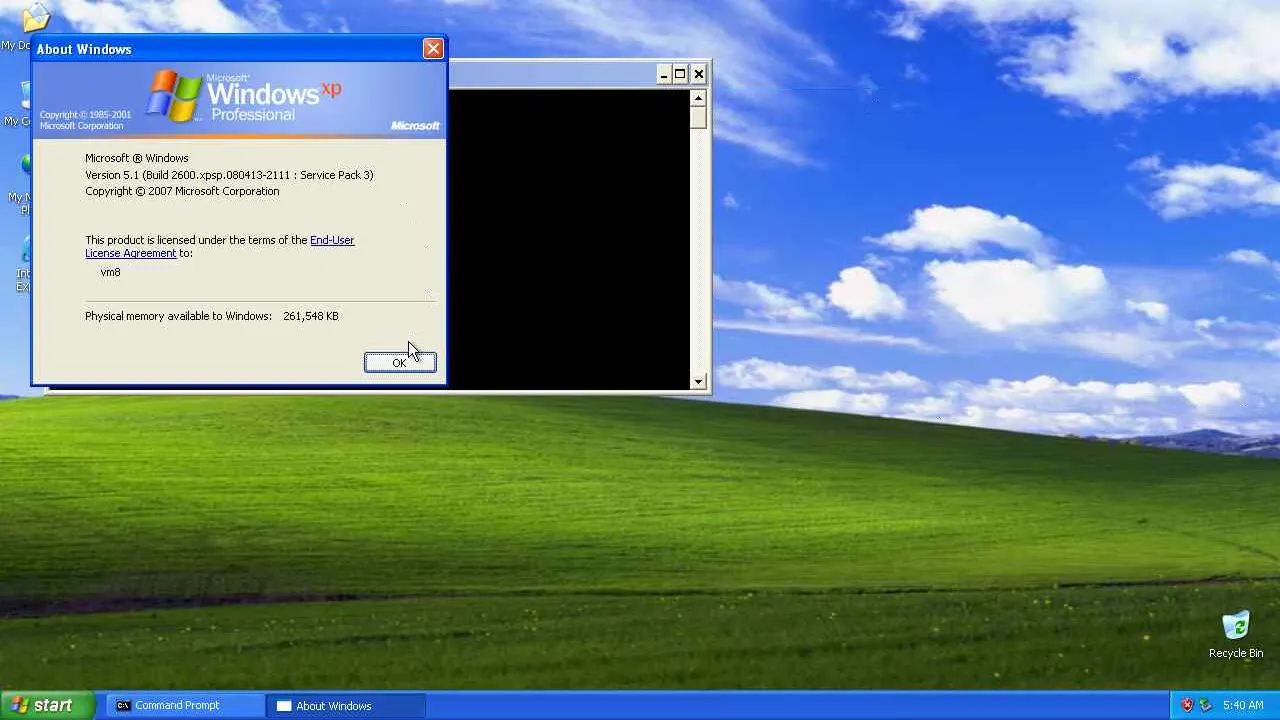This screenshot has height=720, width=1280.
Task: Click inside the black Command Prompt console
Action: point(568,239)
